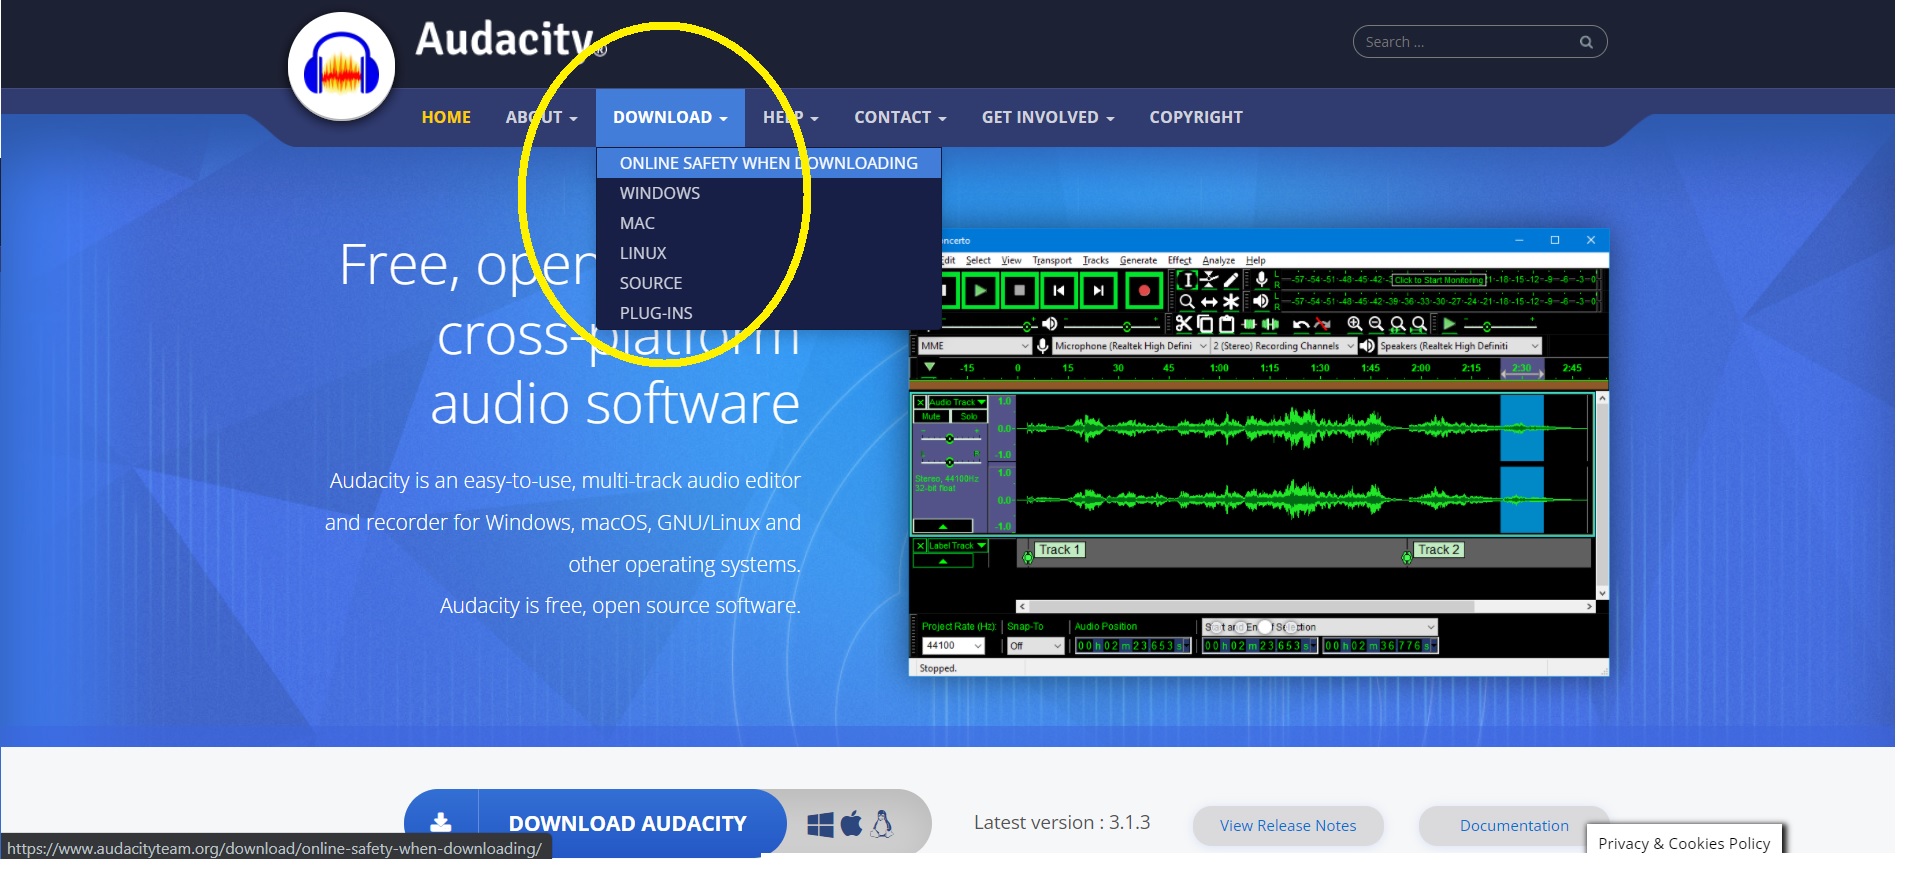Click the Skip to End transport button

coord(1098,291)
